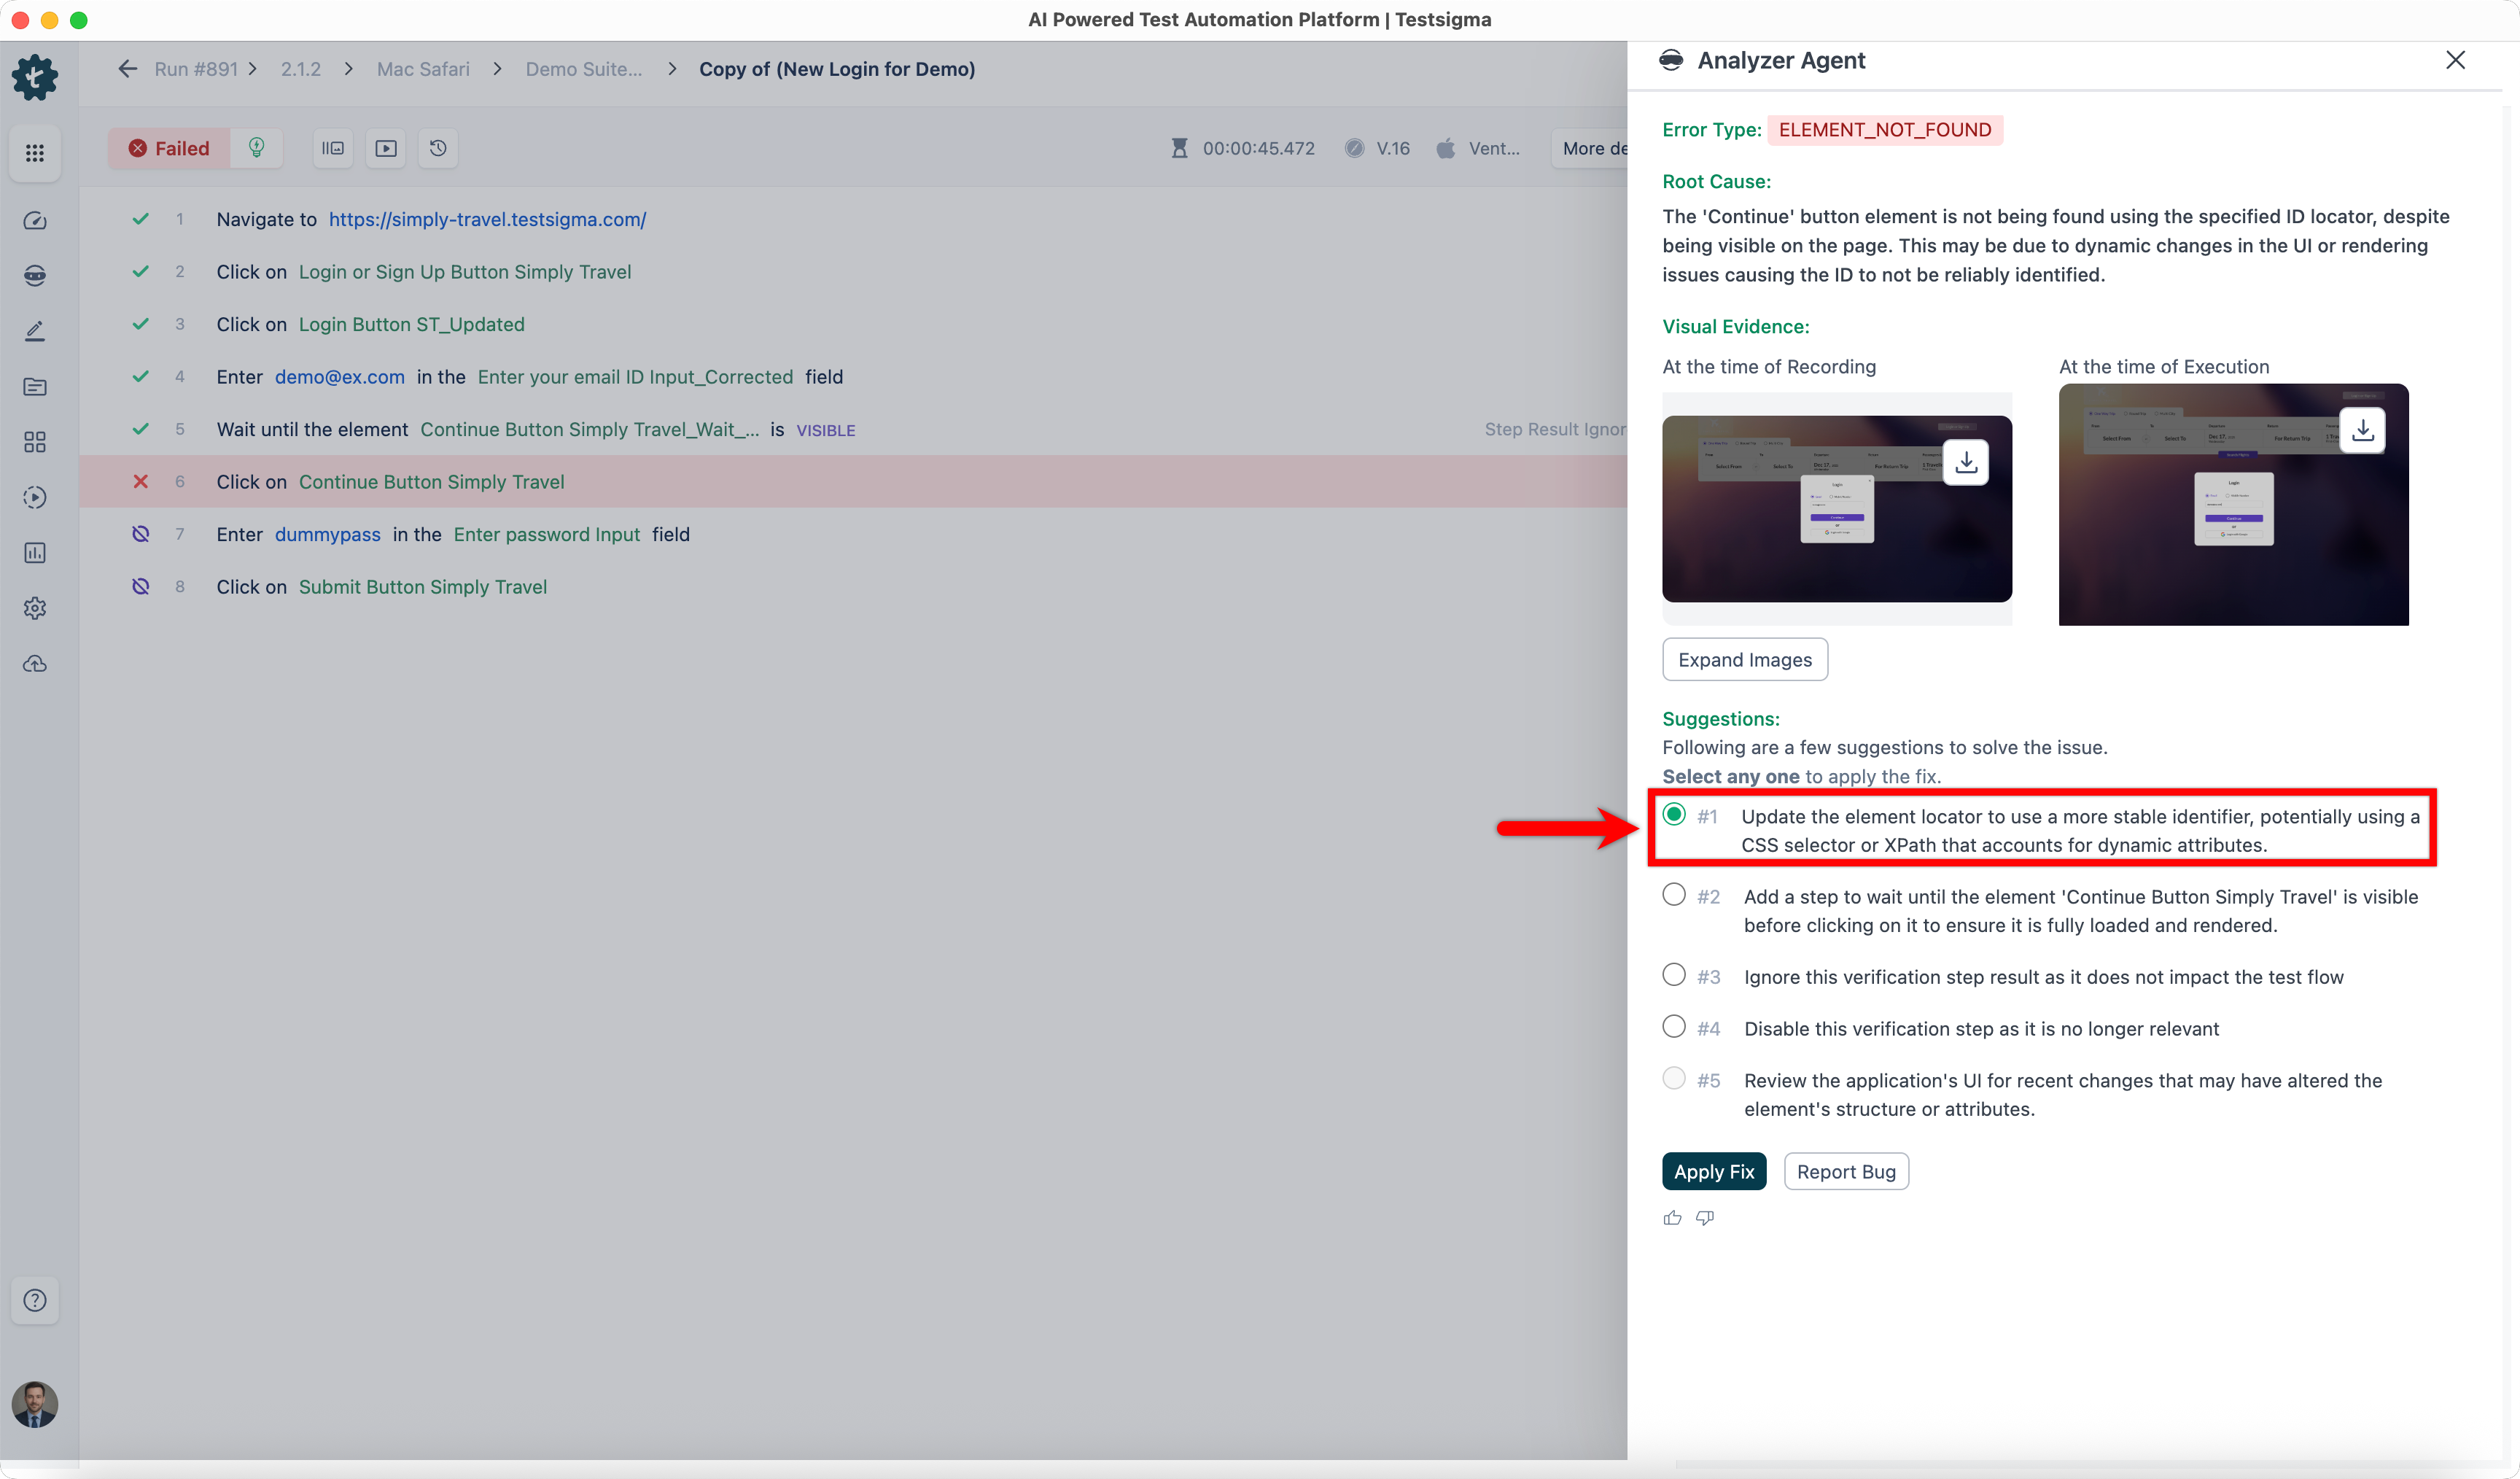
Task: Open the help question mark icon
Action: [35, 1300]
